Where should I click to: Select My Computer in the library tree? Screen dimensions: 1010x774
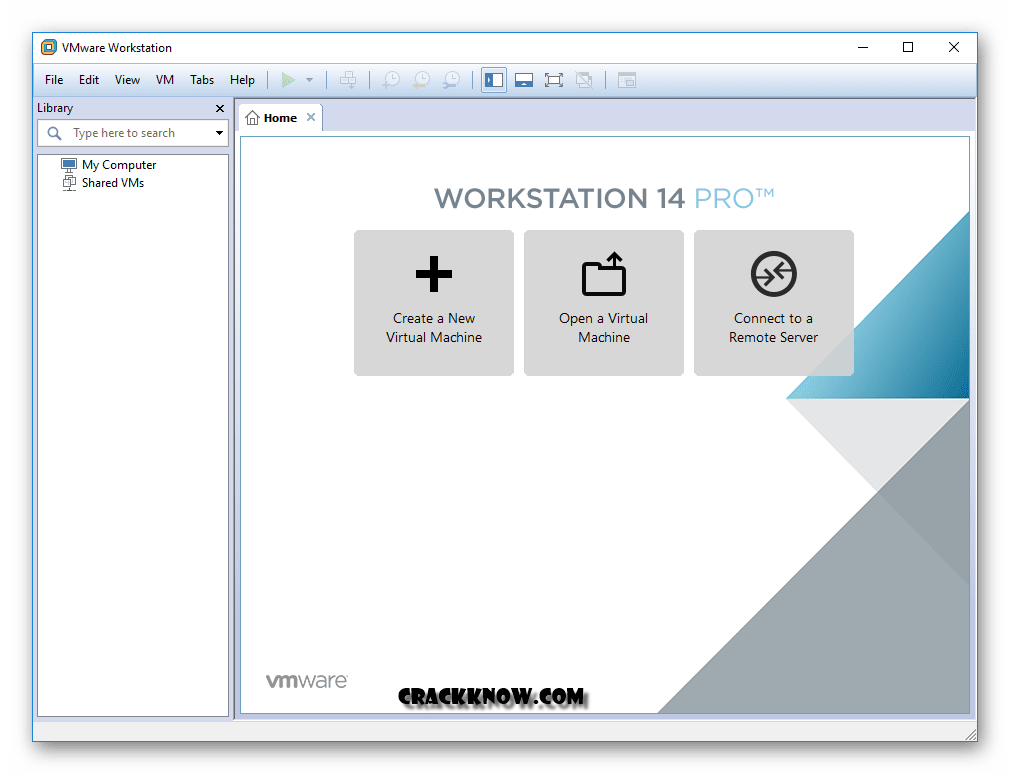point(109,165)
